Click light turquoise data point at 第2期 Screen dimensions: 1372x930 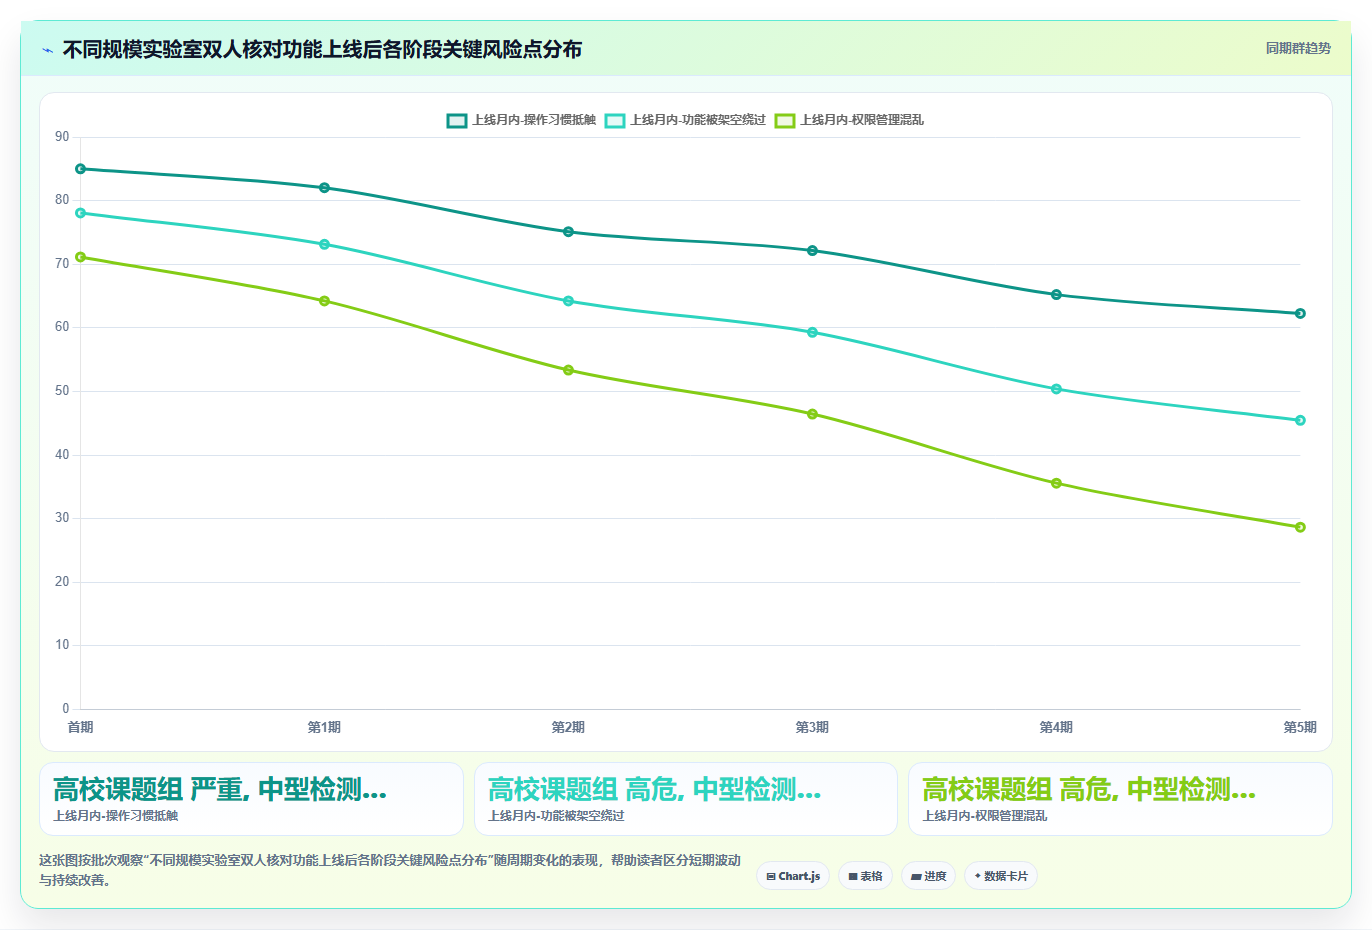(x=568, y=301)
